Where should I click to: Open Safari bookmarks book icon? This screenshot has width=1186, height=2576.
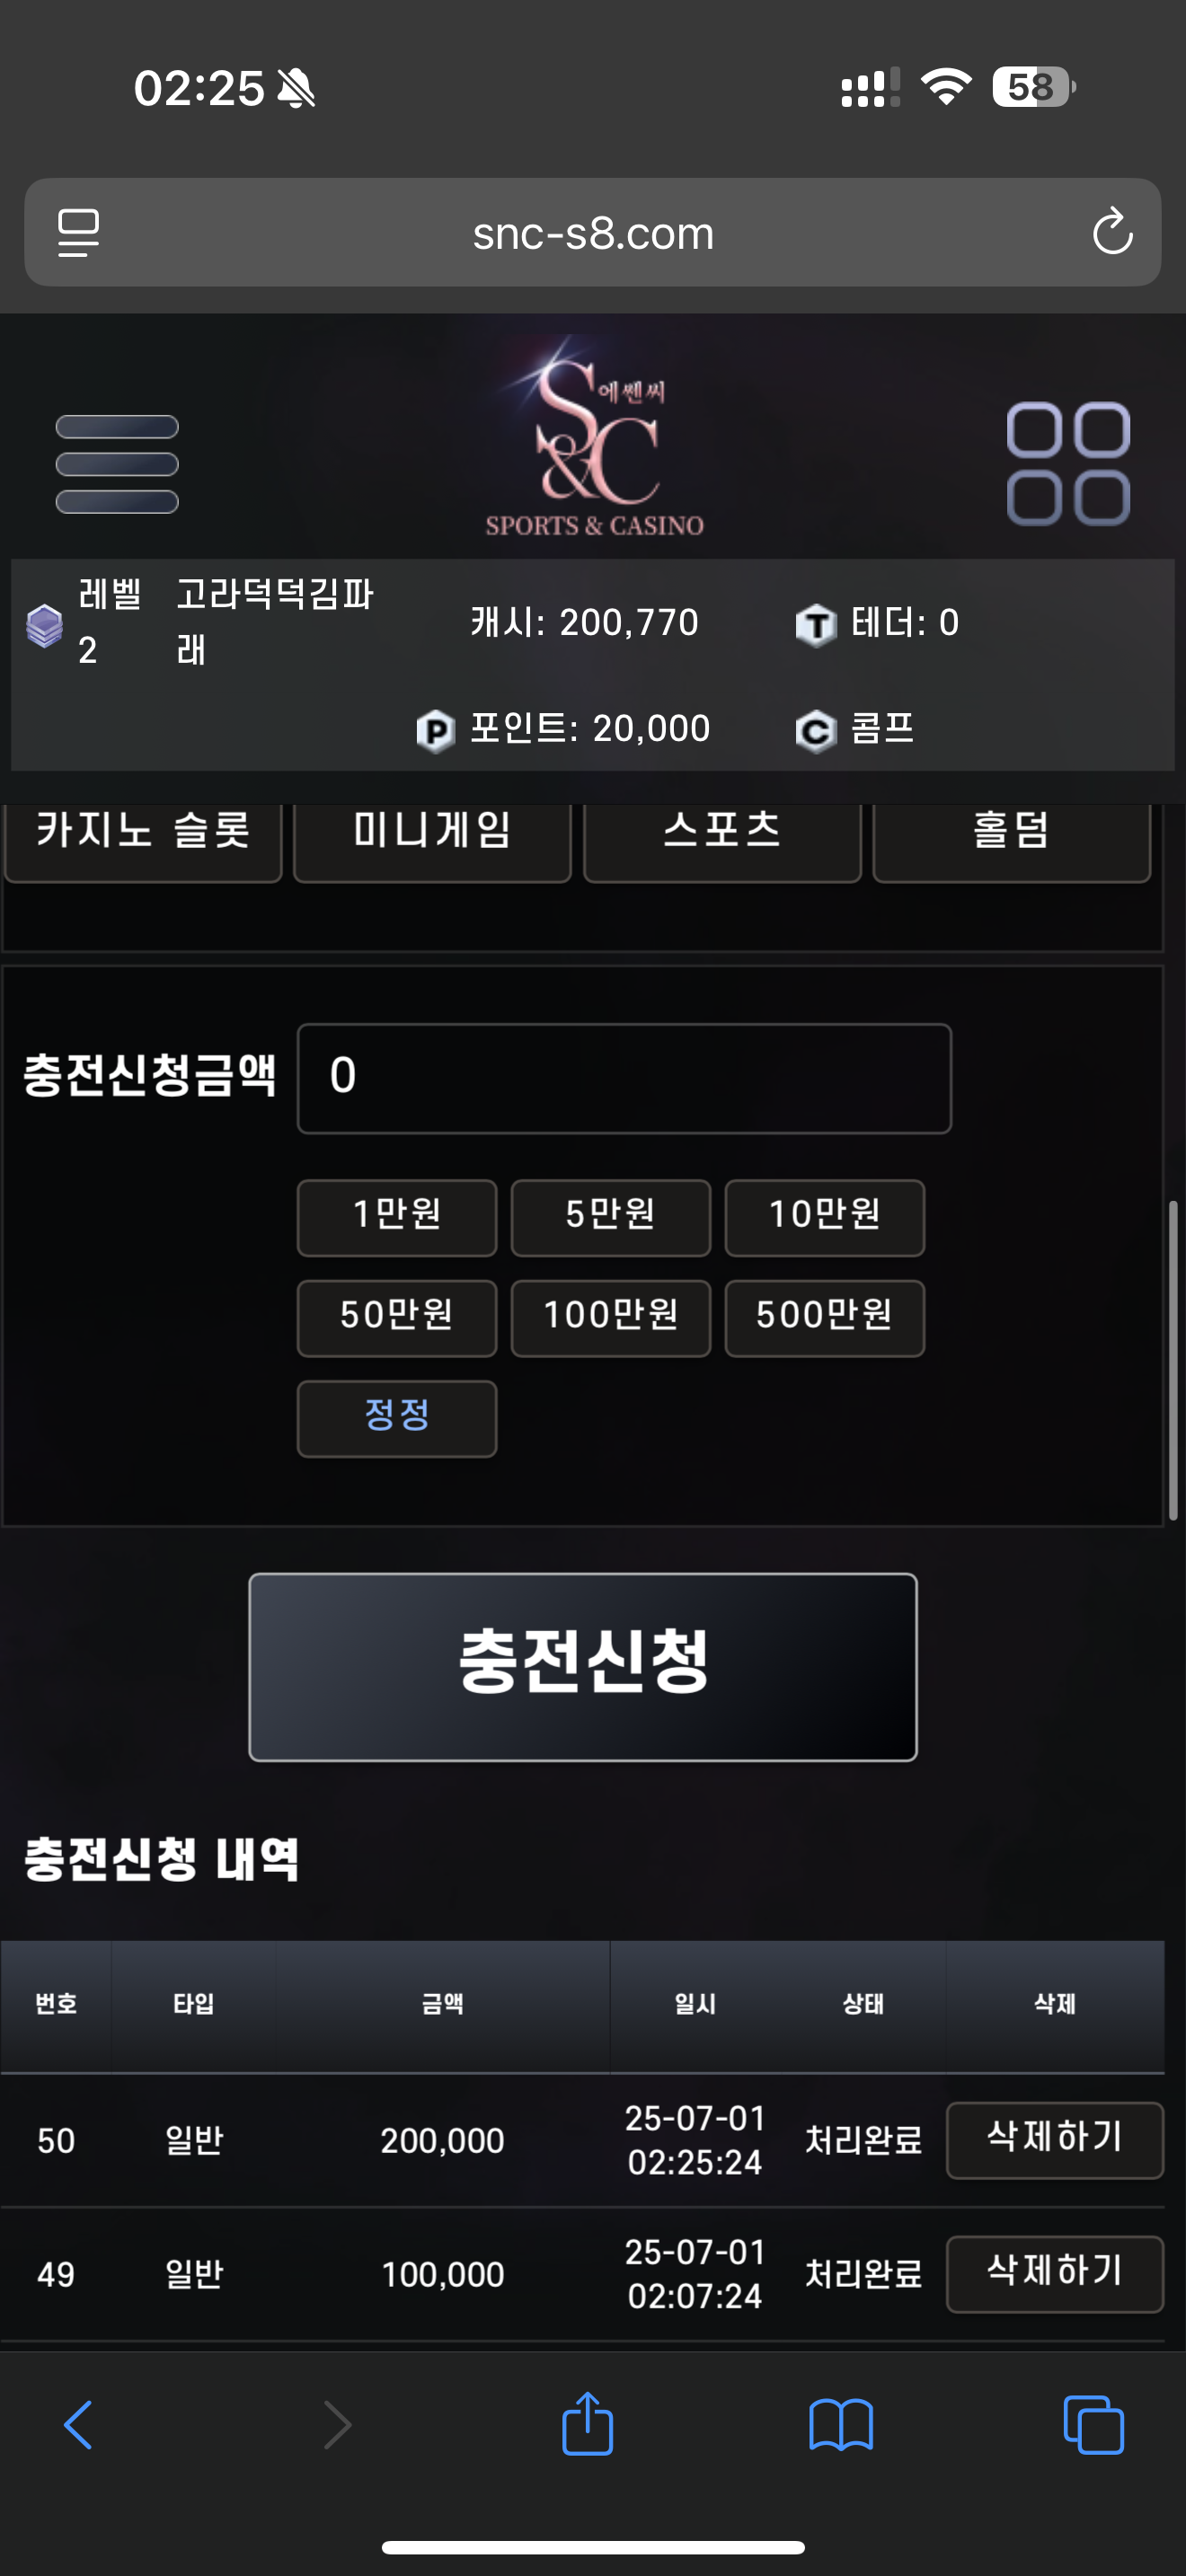(x=841, y=2425)
